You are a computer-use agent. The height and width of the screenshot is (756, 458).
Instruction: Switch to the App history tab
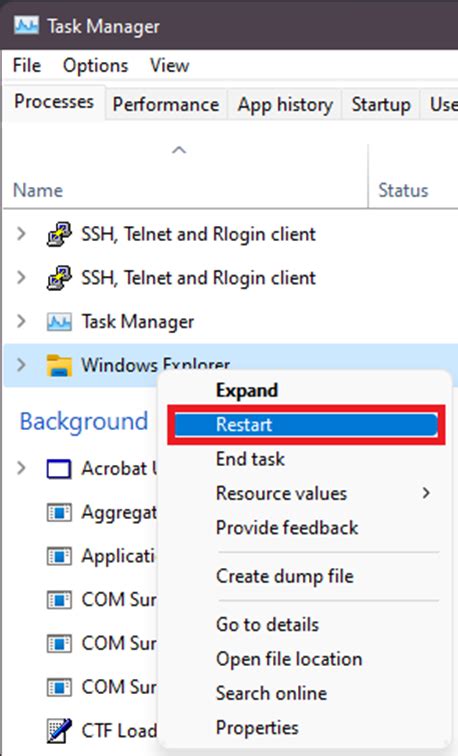click(285, 105)
